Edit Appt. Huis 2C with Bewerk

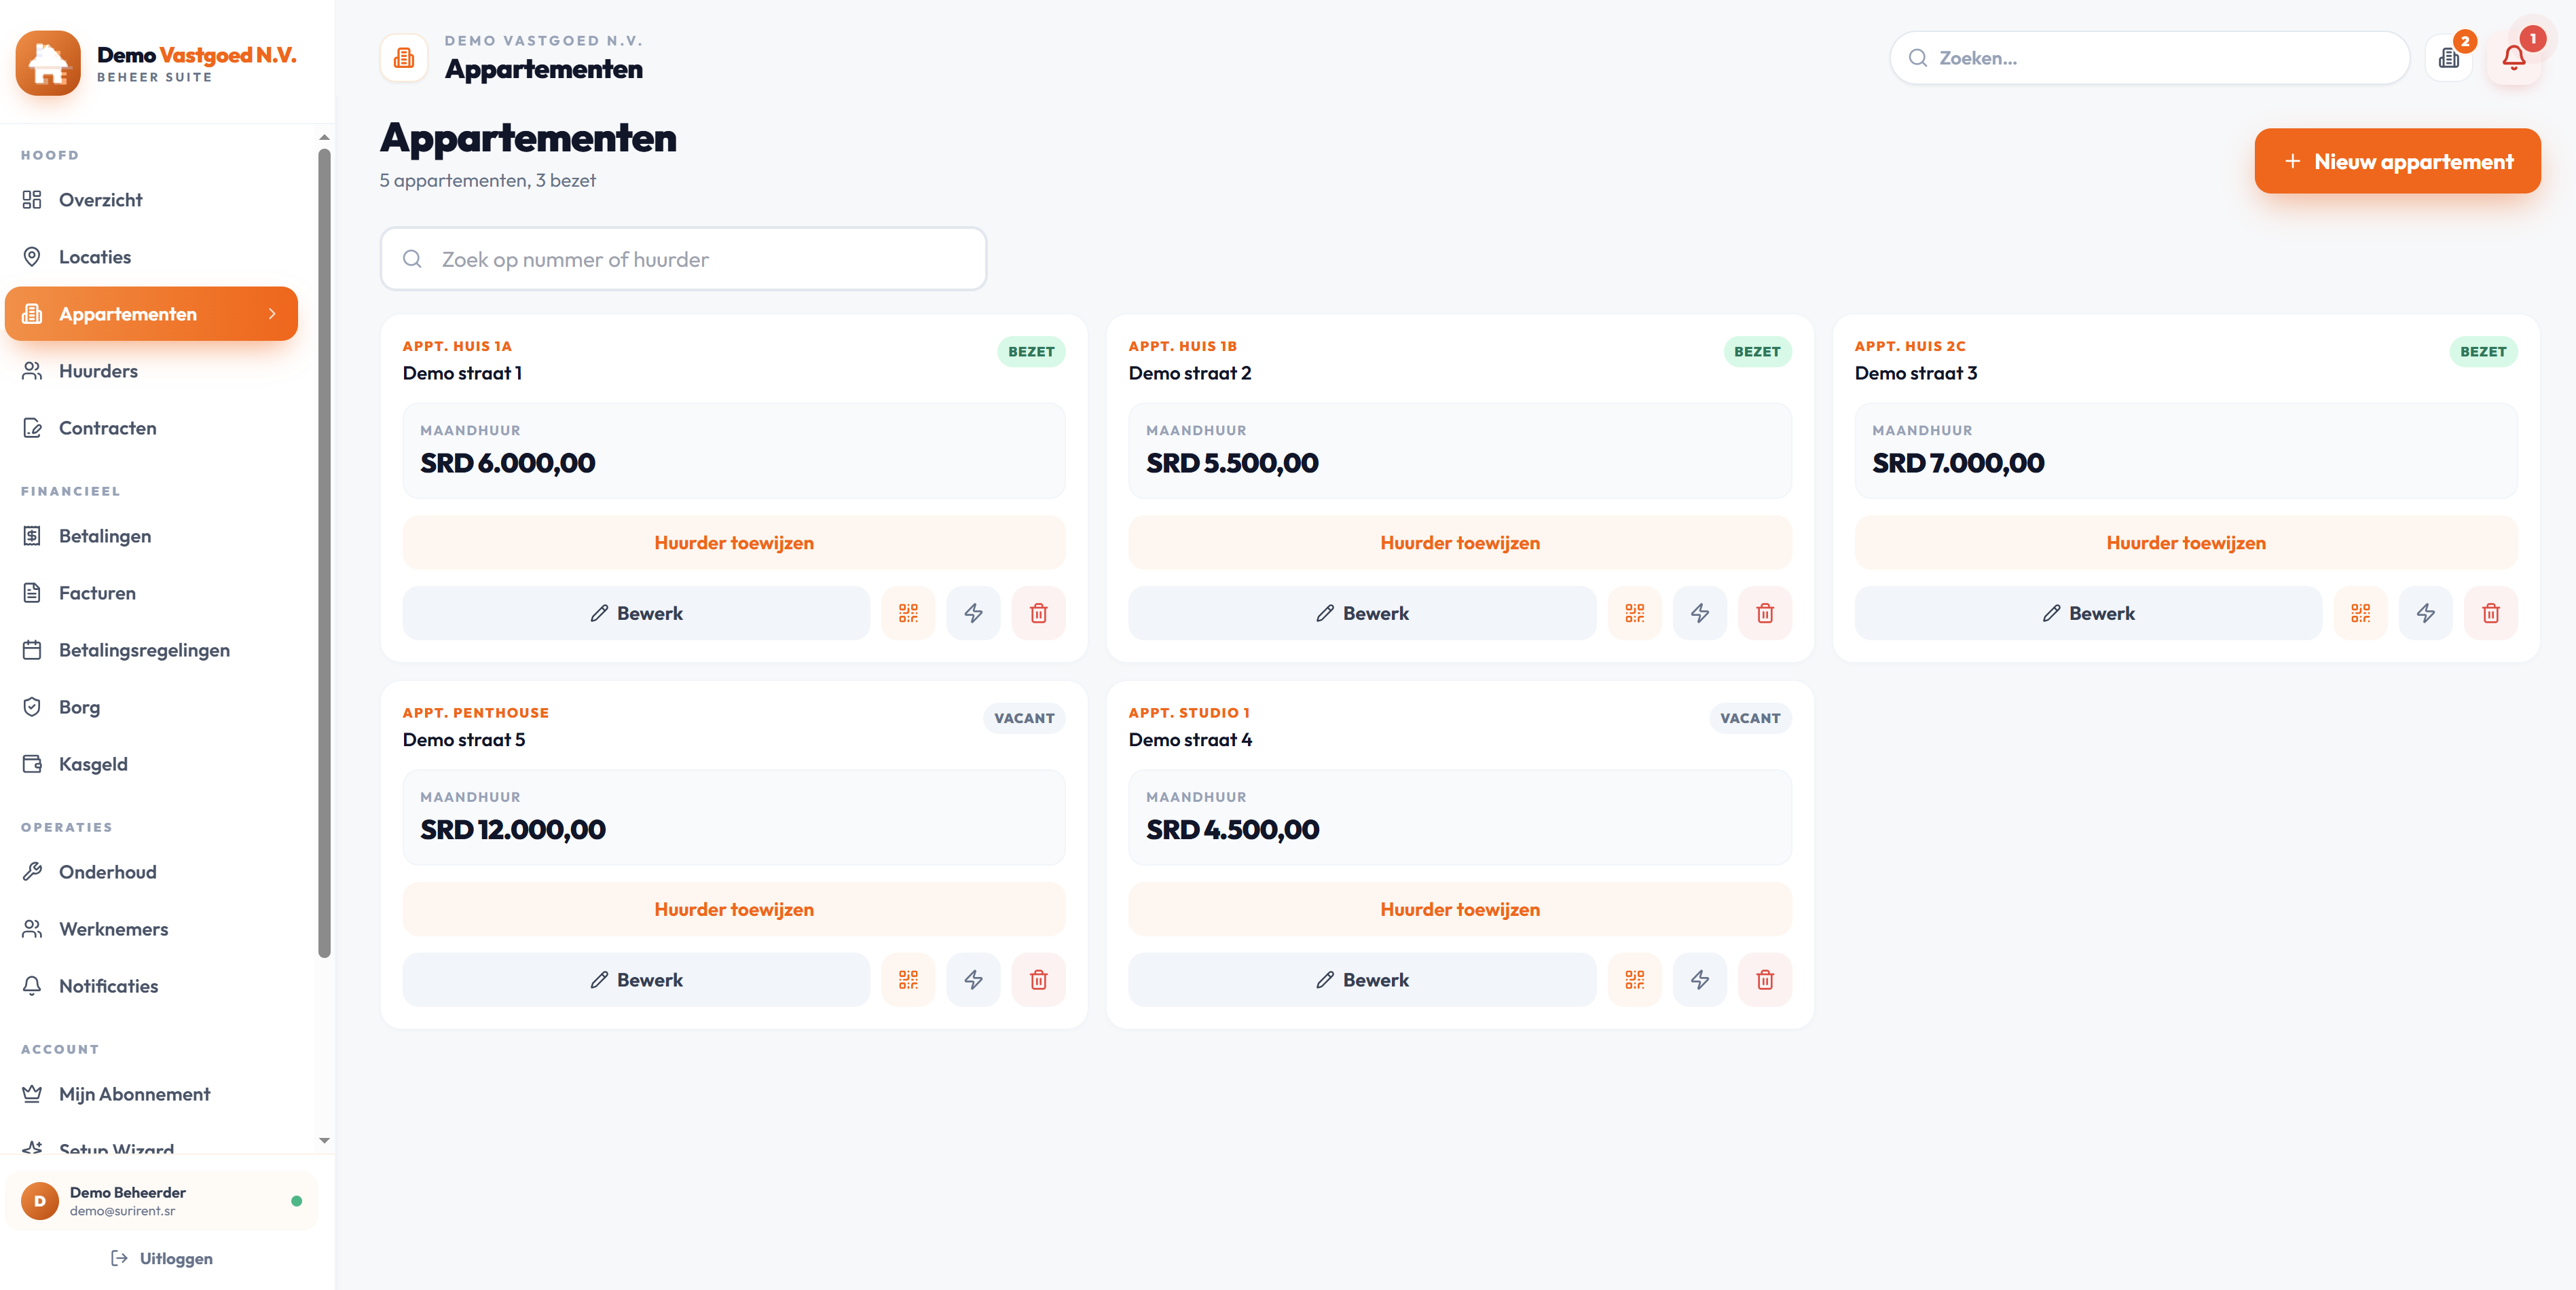point(2089,613)
